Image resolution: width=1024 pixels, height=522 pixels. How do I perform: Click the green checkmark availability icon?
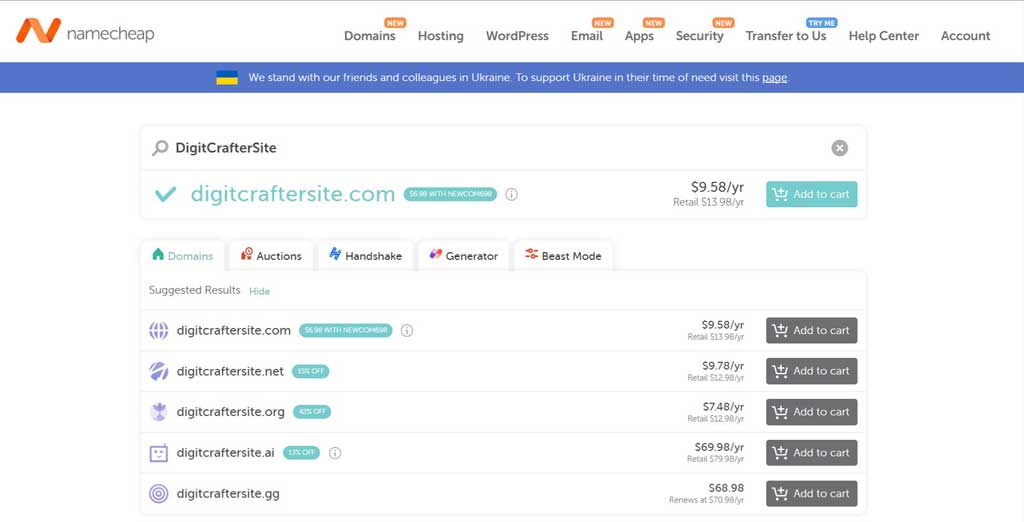point(165,194)
